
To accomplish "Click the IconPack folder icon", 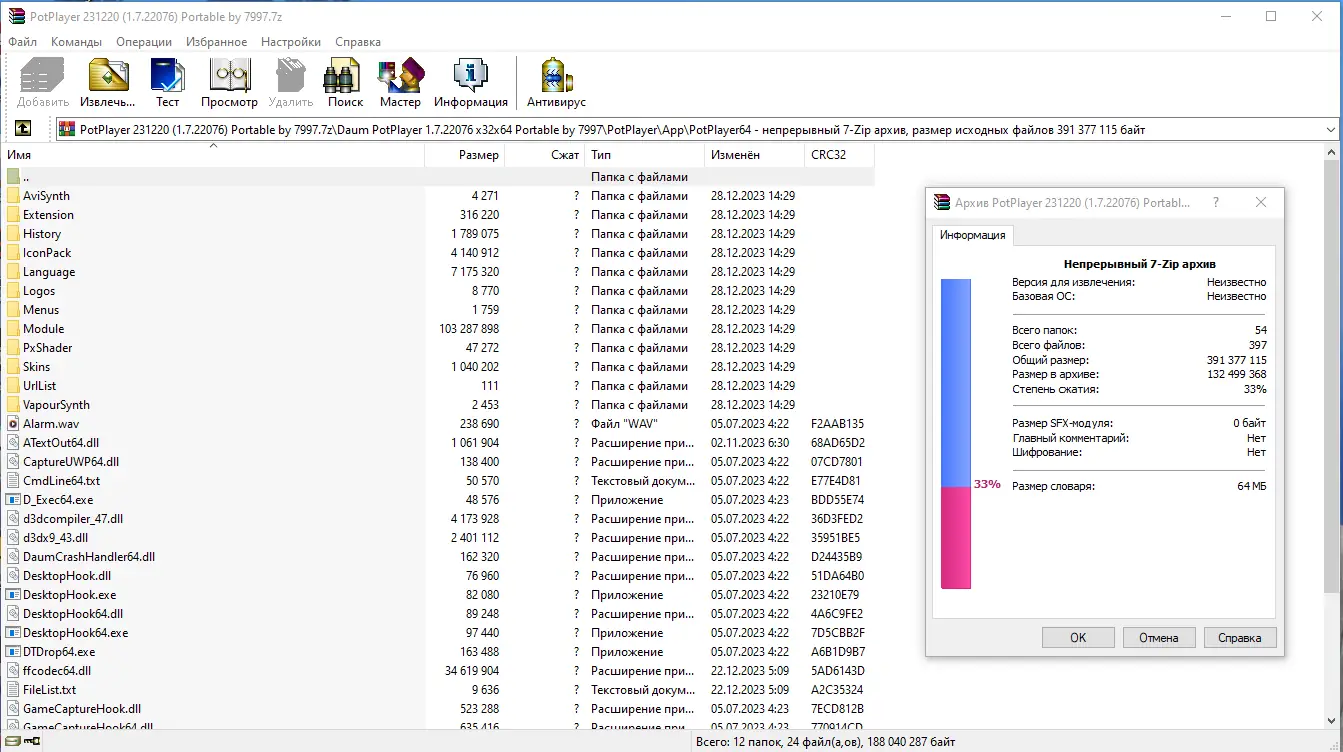I will click(x=13, y=253).
